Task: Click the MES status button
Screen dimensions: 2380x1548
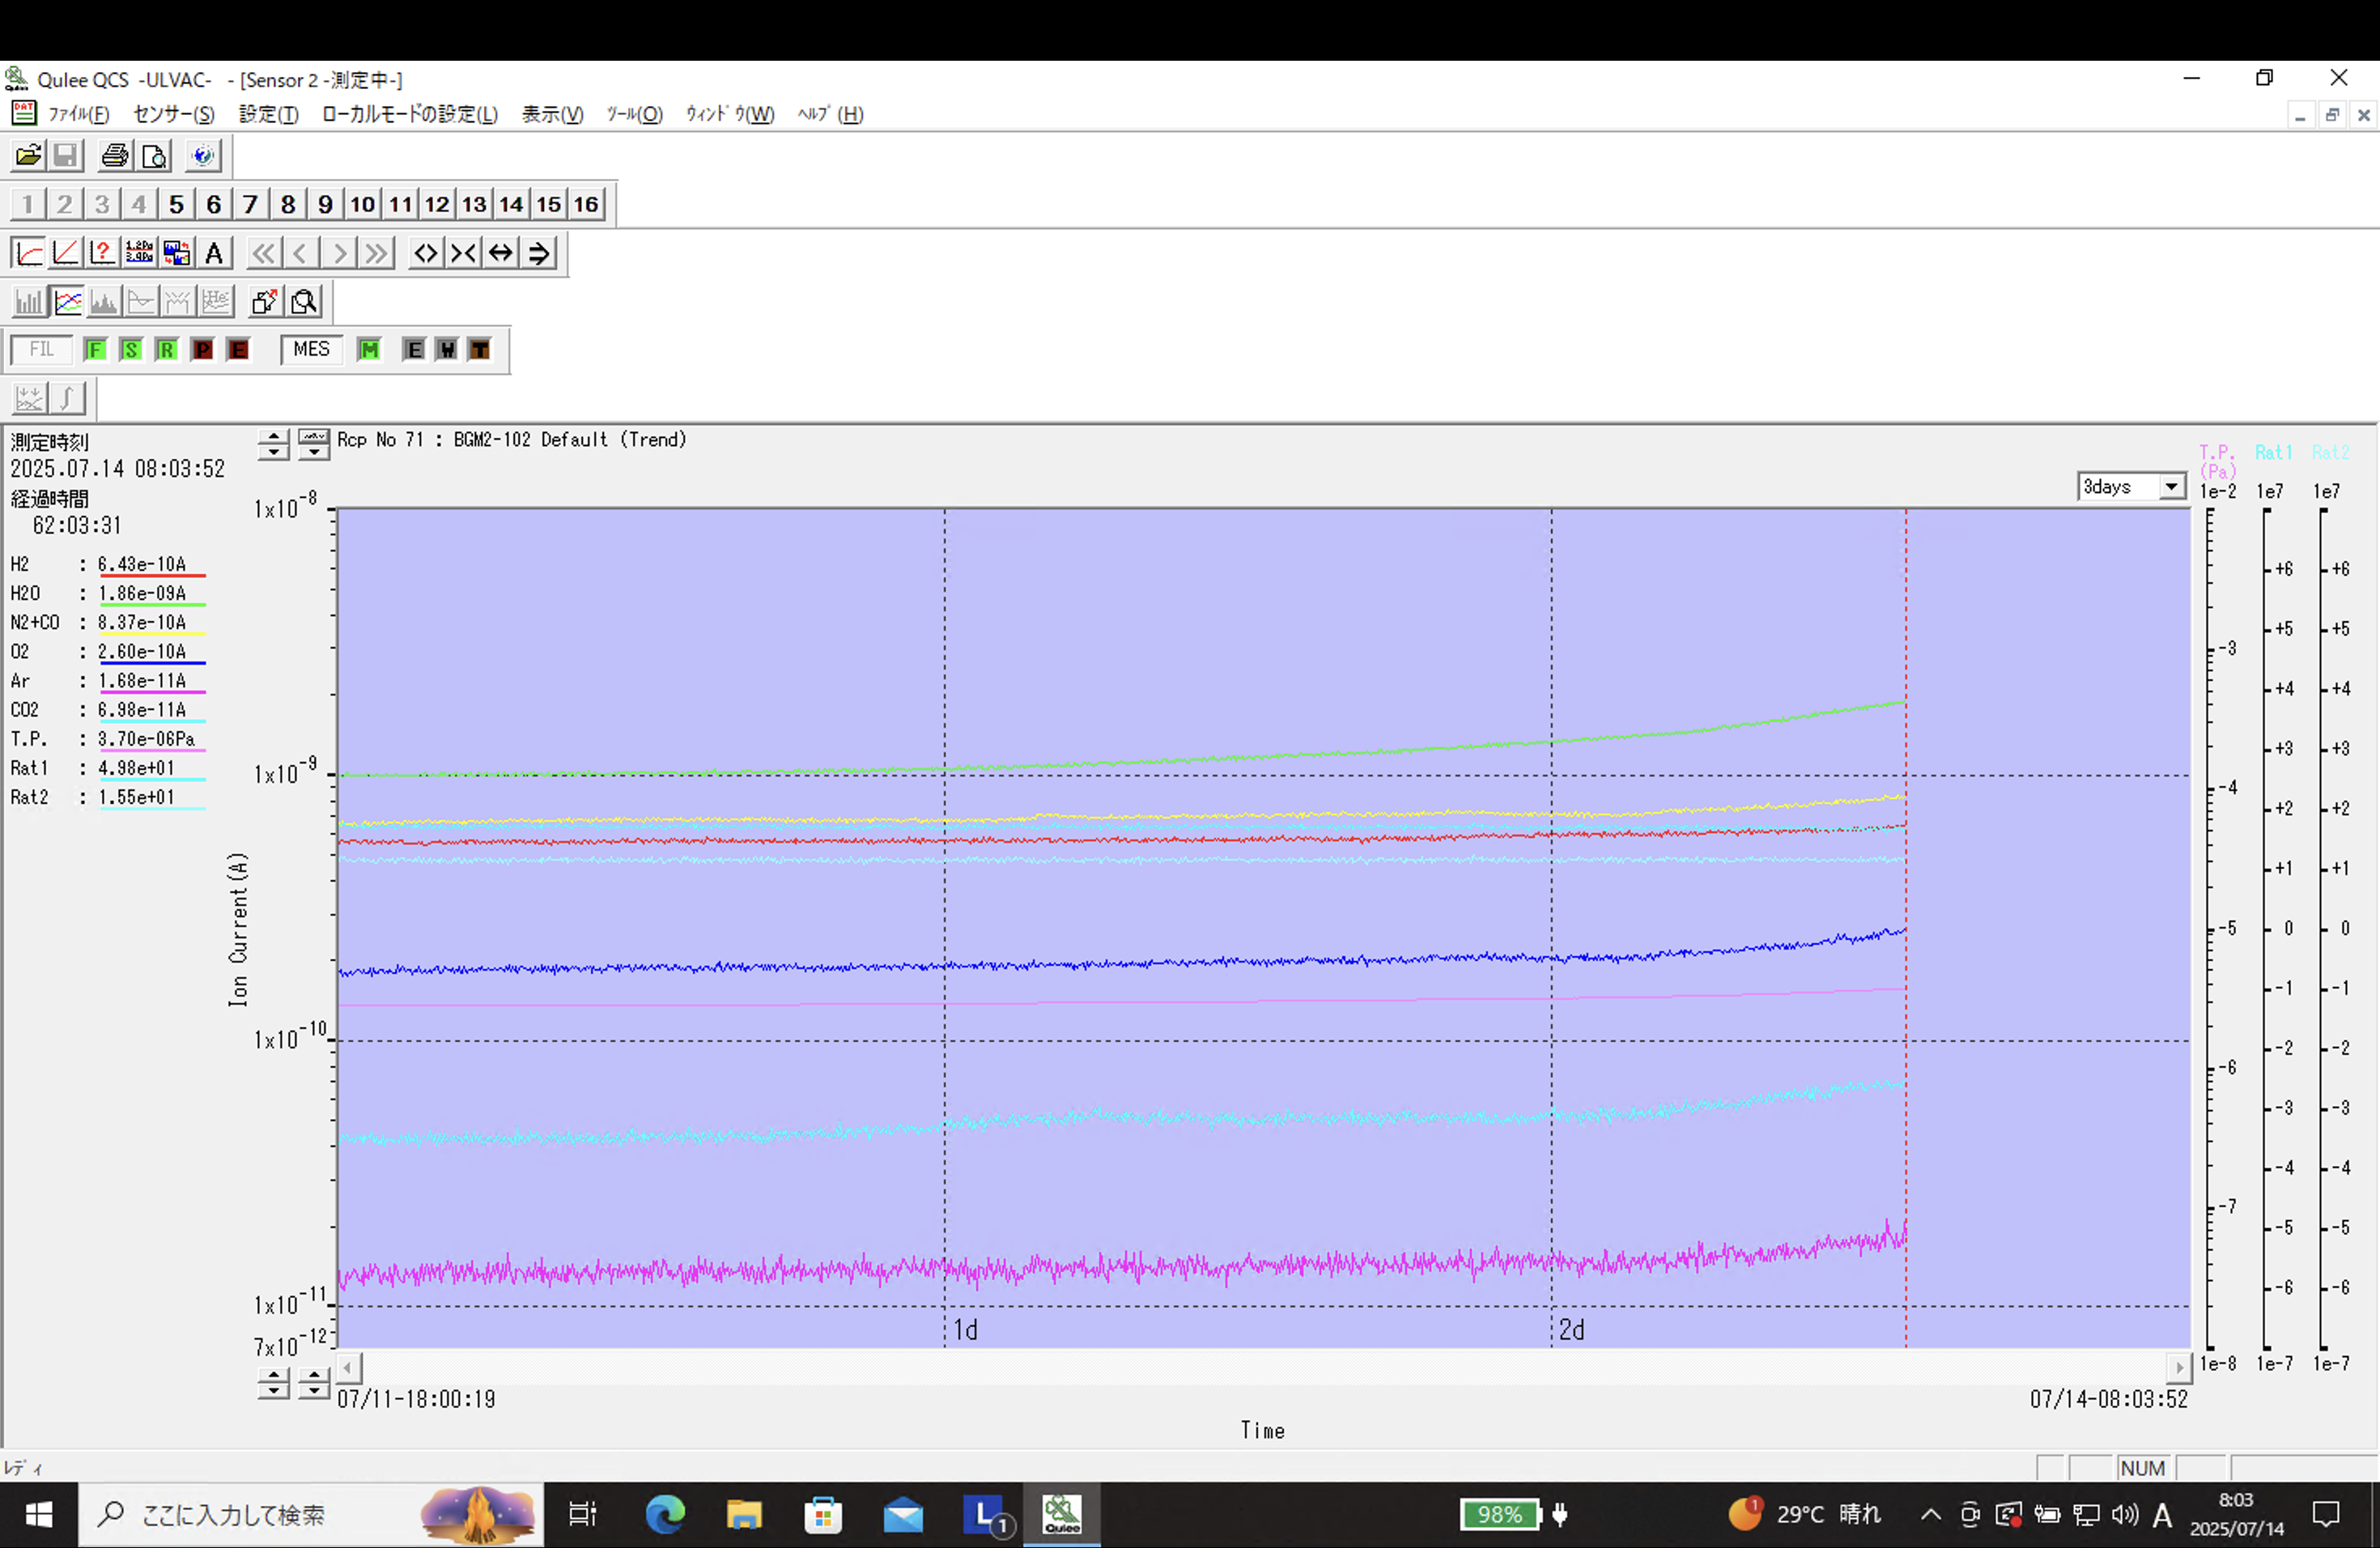Action: pyautogui.click(x=311, y=350)
